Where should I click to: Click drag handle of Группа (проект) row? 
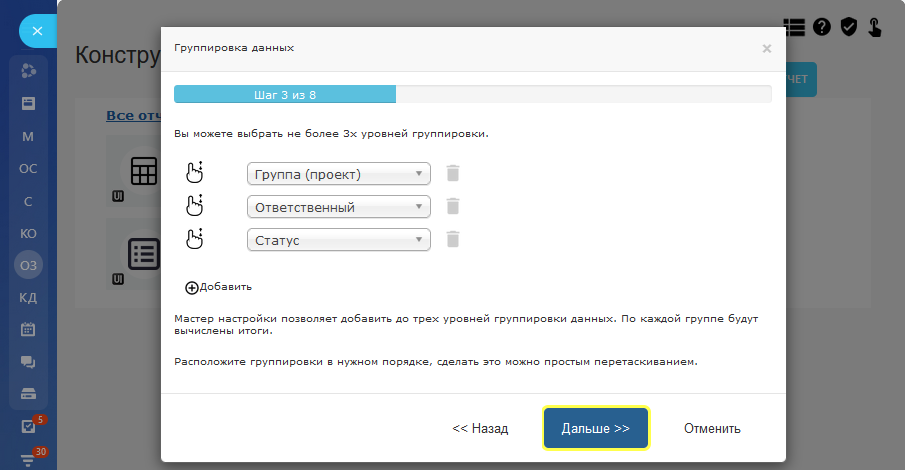click(x=195, y=172)
